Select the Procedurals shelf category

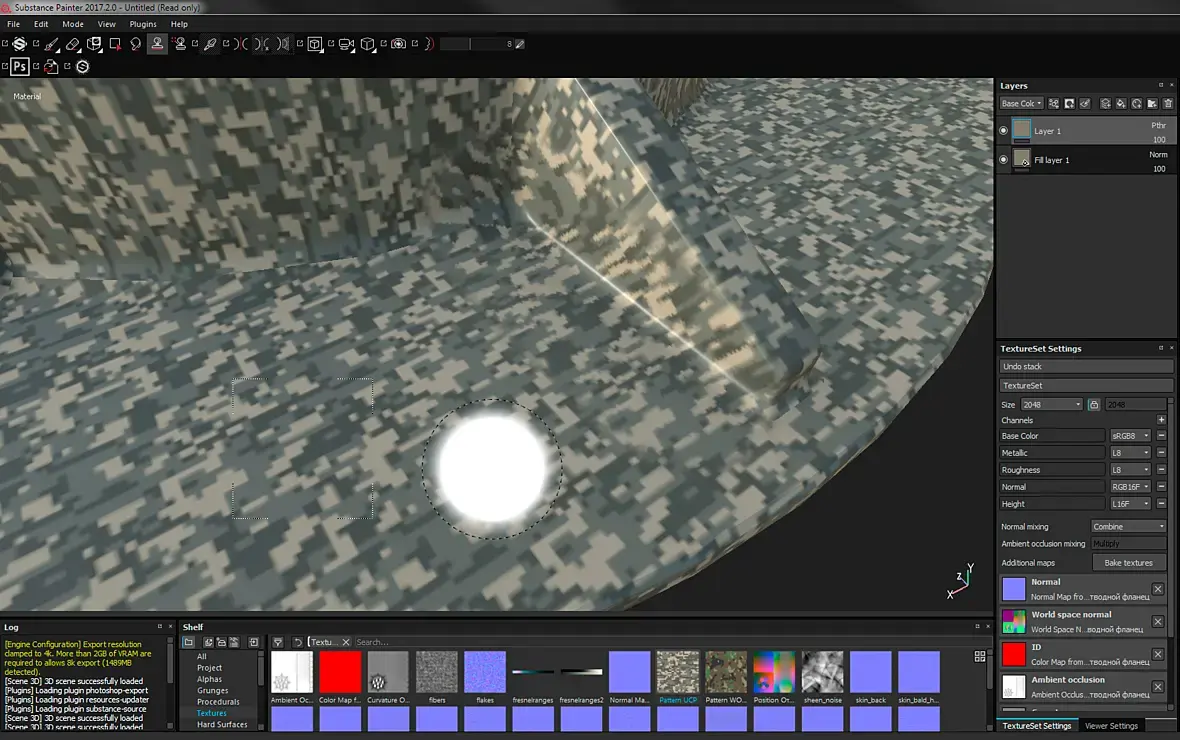218,702
